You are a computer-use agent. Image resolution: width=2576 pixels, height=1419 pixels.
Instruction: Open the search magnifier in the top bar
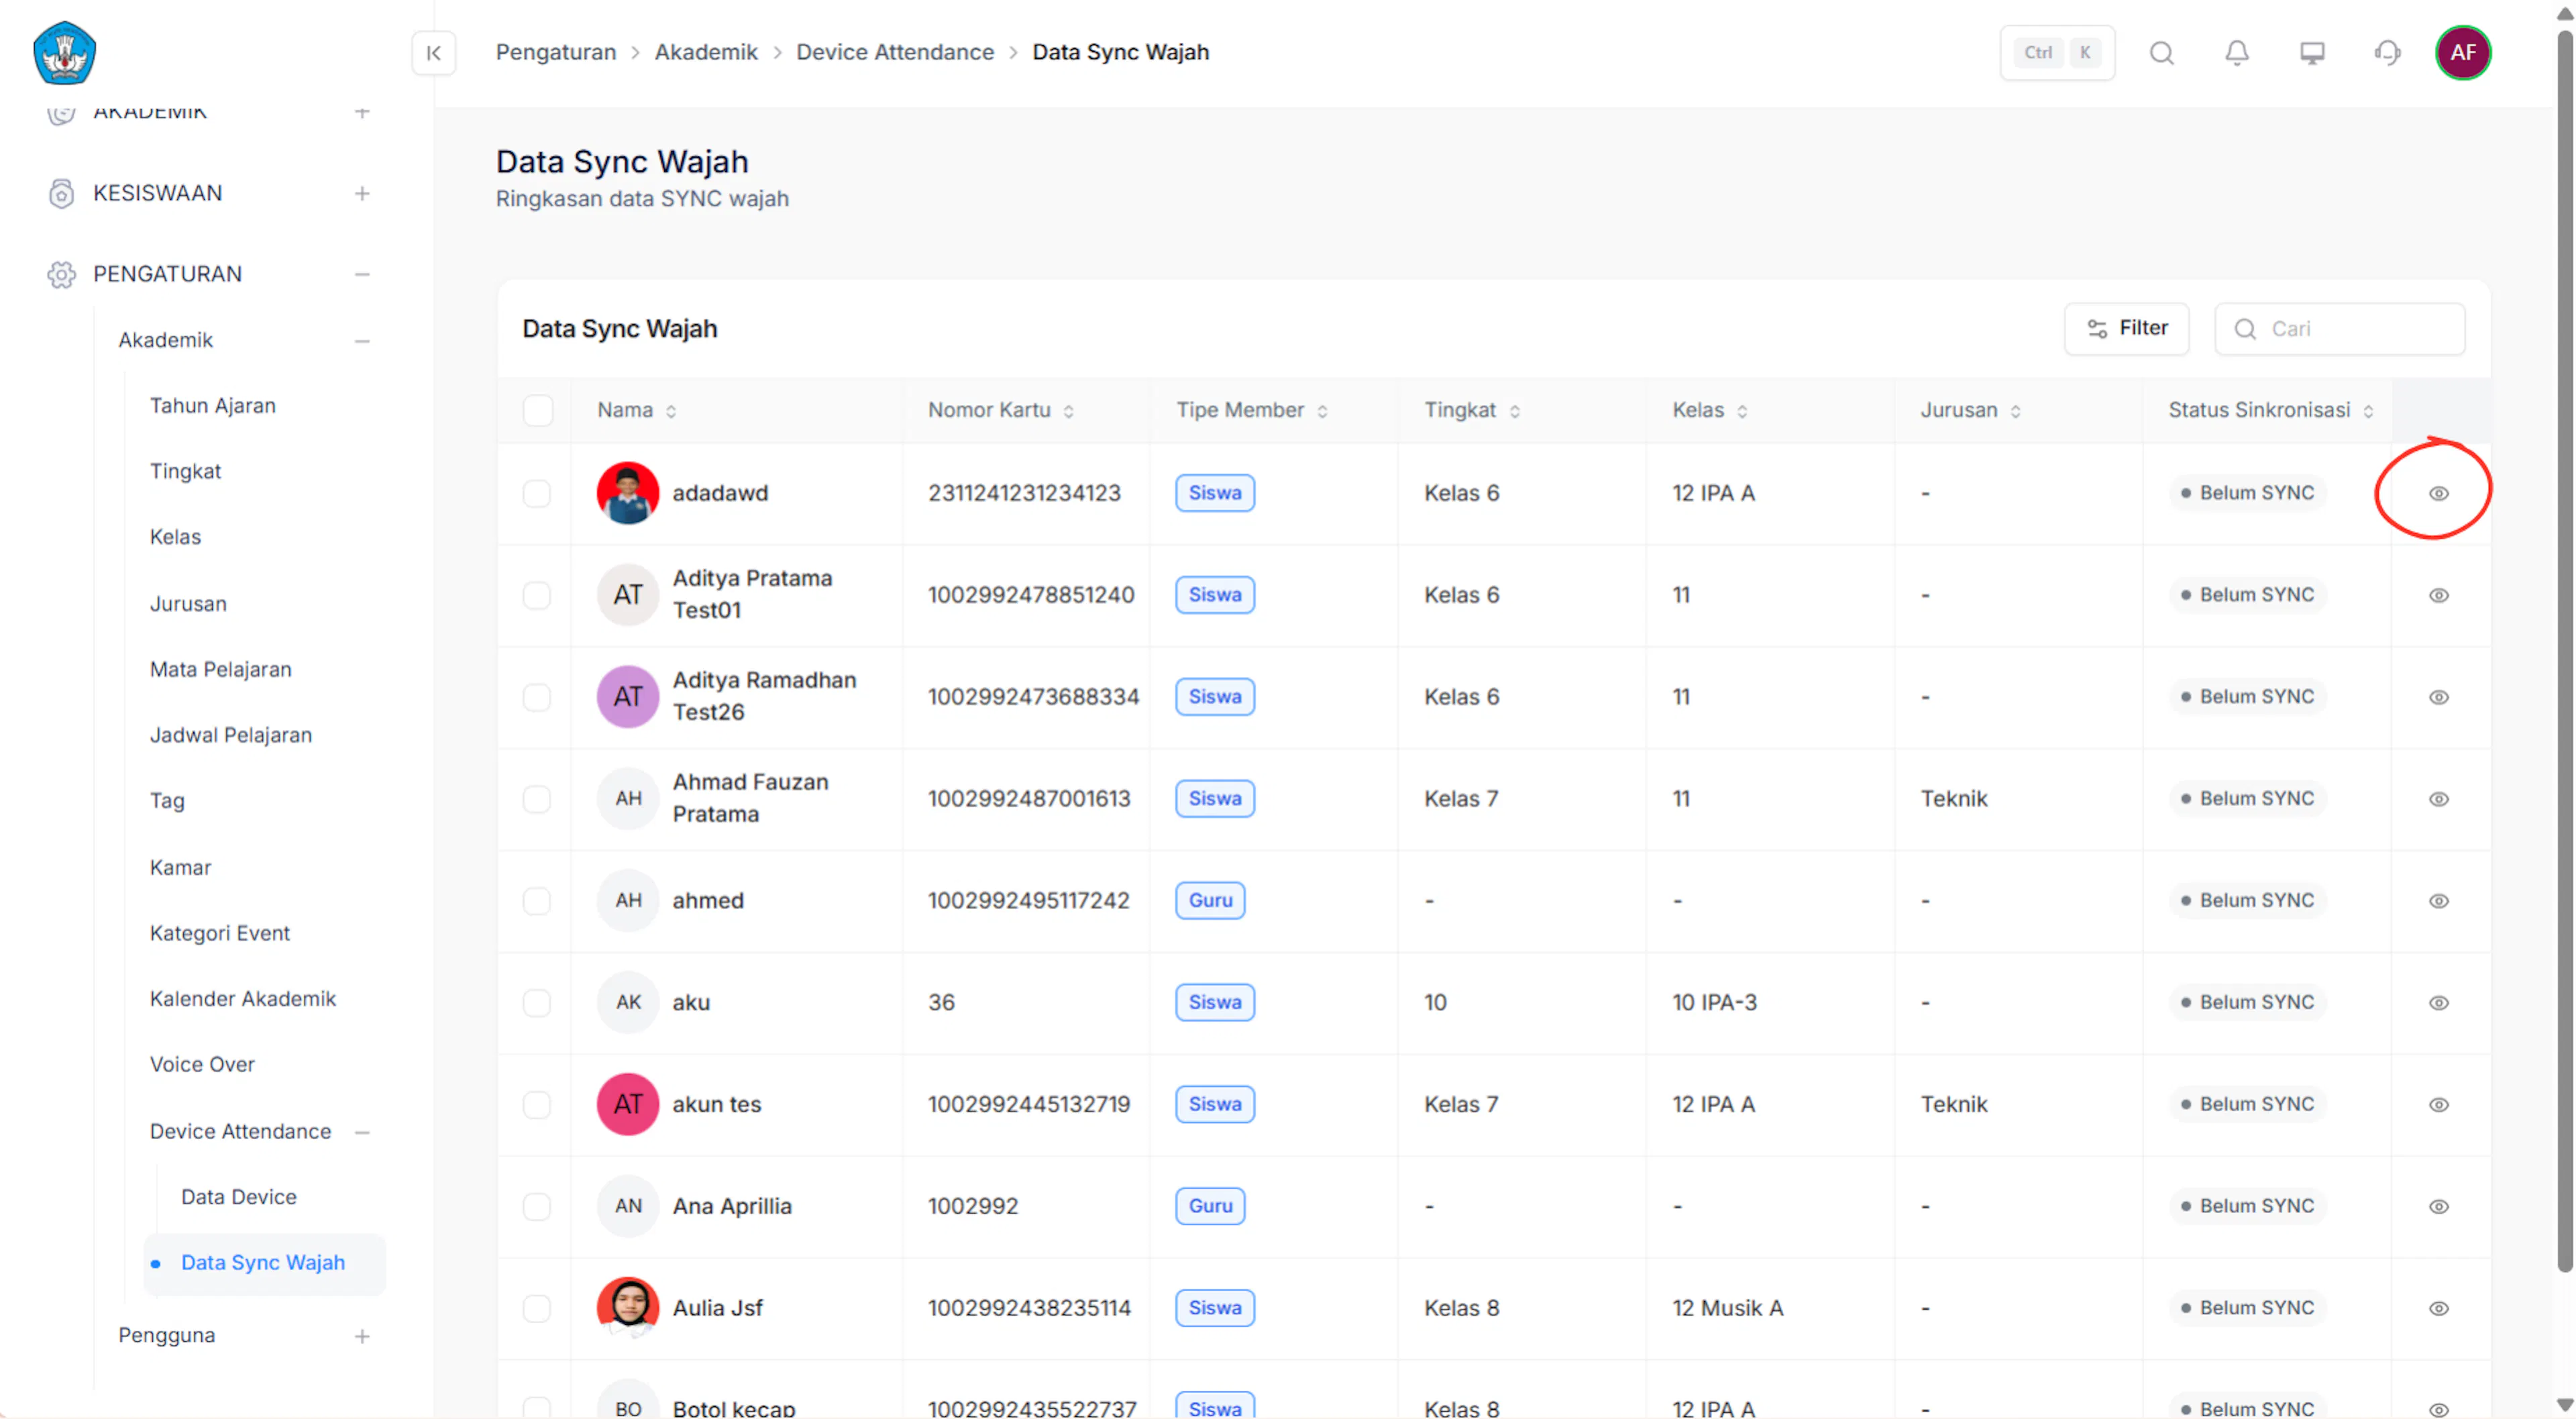2161,53
